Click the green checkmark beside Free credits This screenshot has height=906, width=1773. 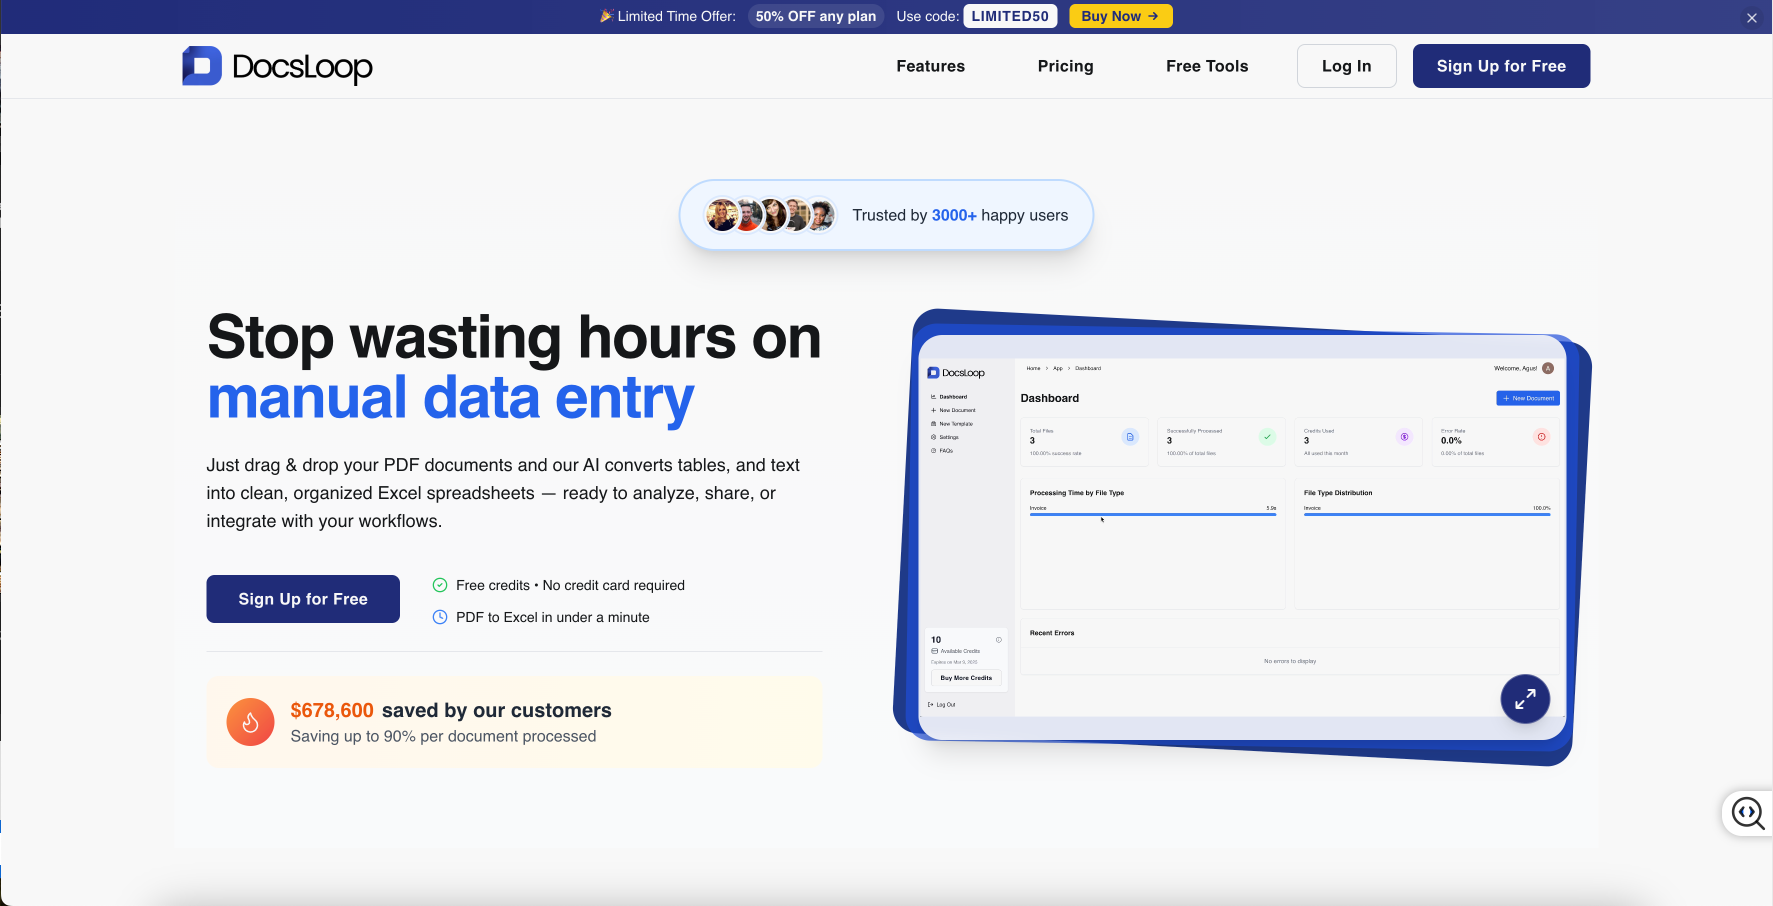point(440,585)
